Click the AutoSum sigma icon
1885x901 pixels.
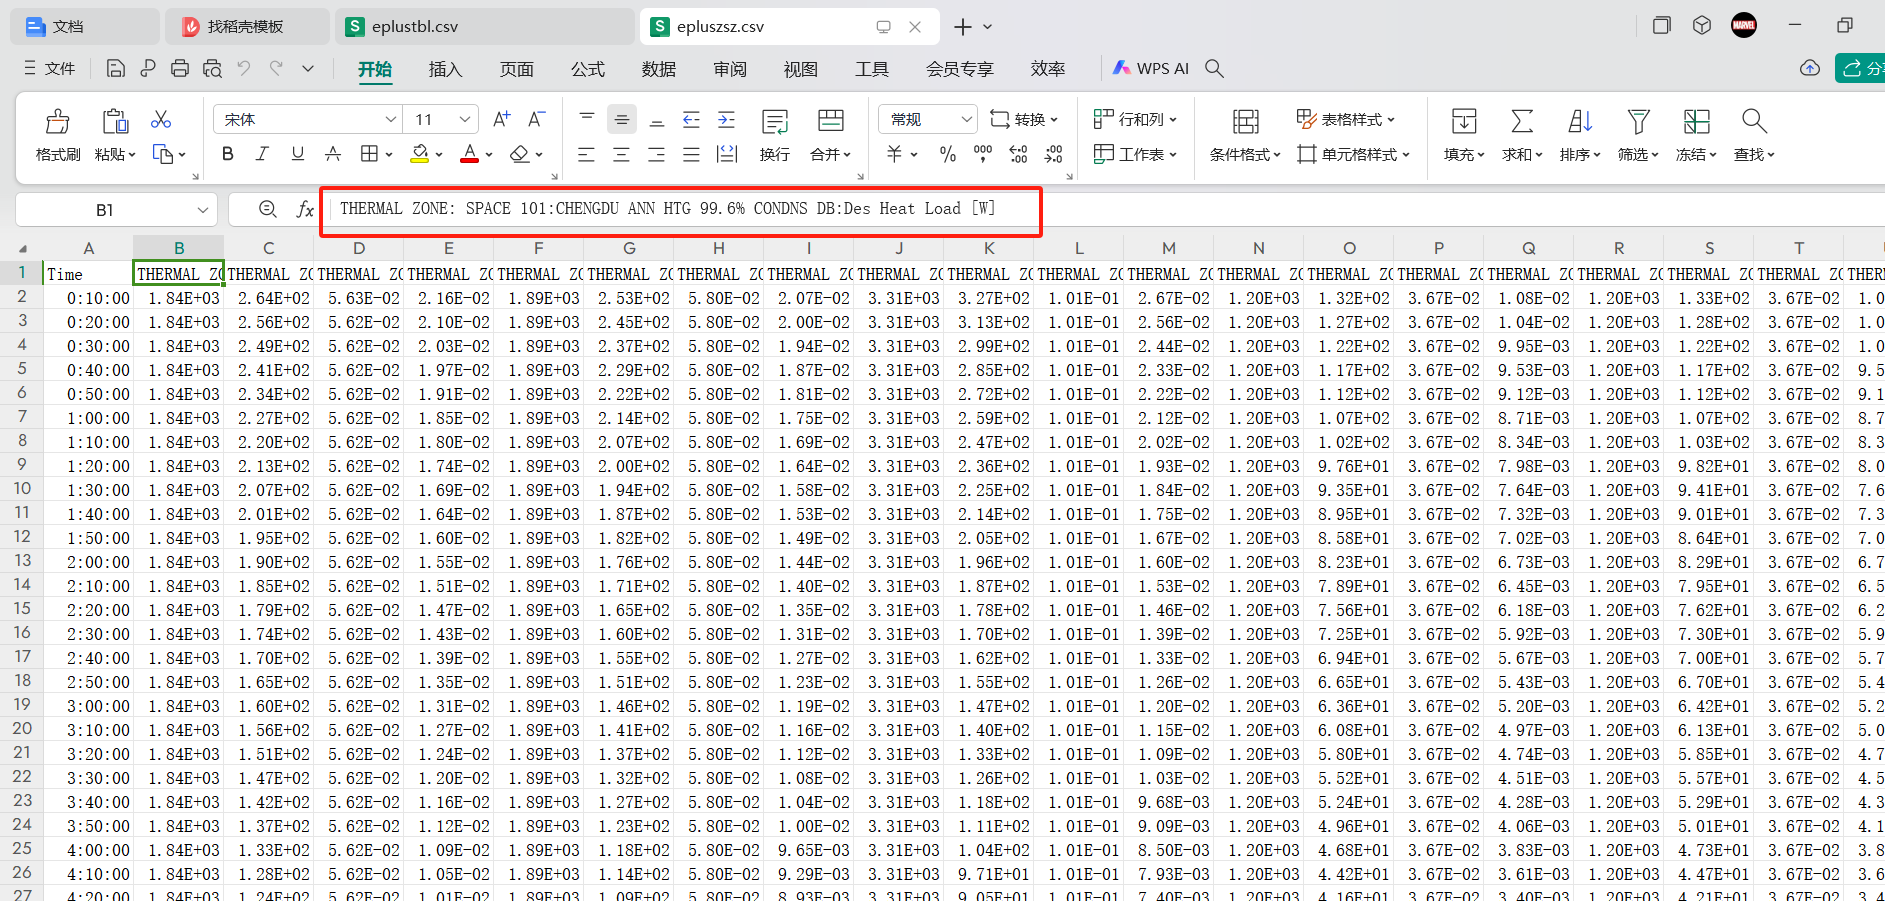[1522, 122]
